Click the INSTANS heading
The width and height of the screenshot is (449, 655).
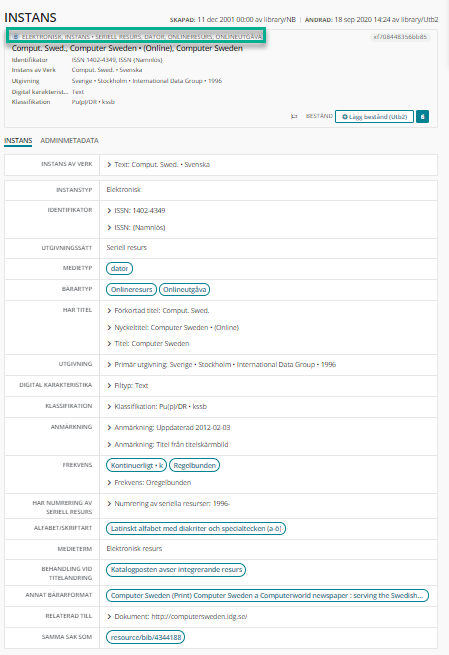click(x=30, y=18)
